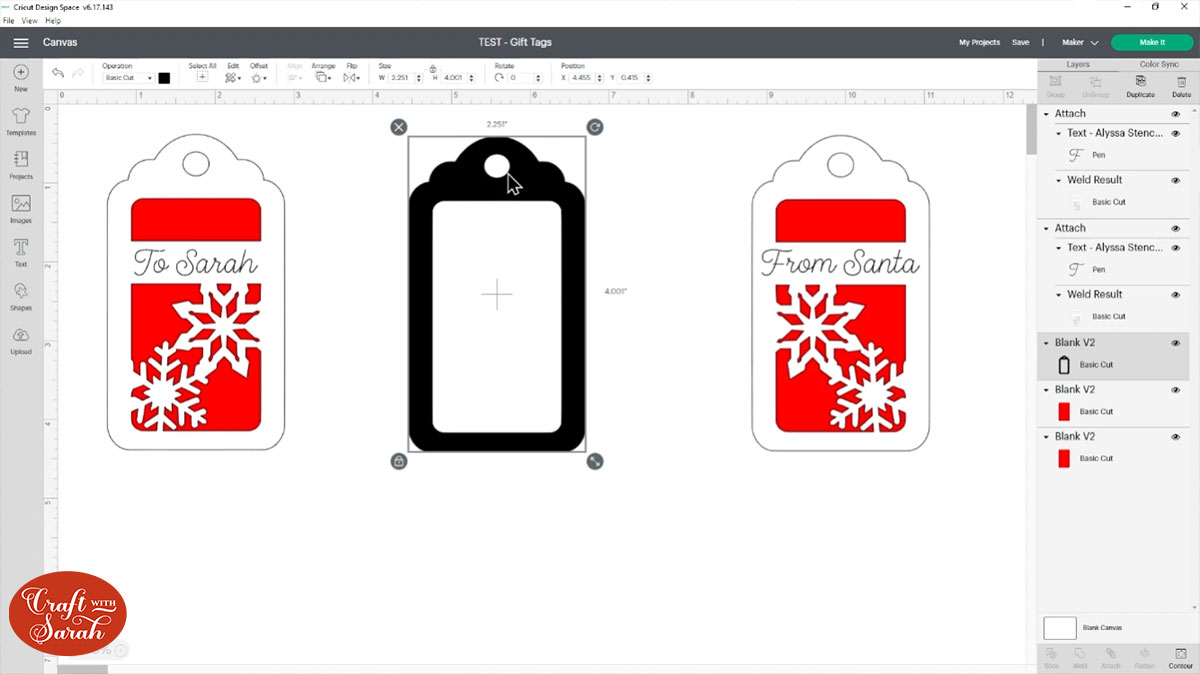This screenshot has height=674, width=1200.
Task: Open the Flip dropdown
Action: [352, 77]
